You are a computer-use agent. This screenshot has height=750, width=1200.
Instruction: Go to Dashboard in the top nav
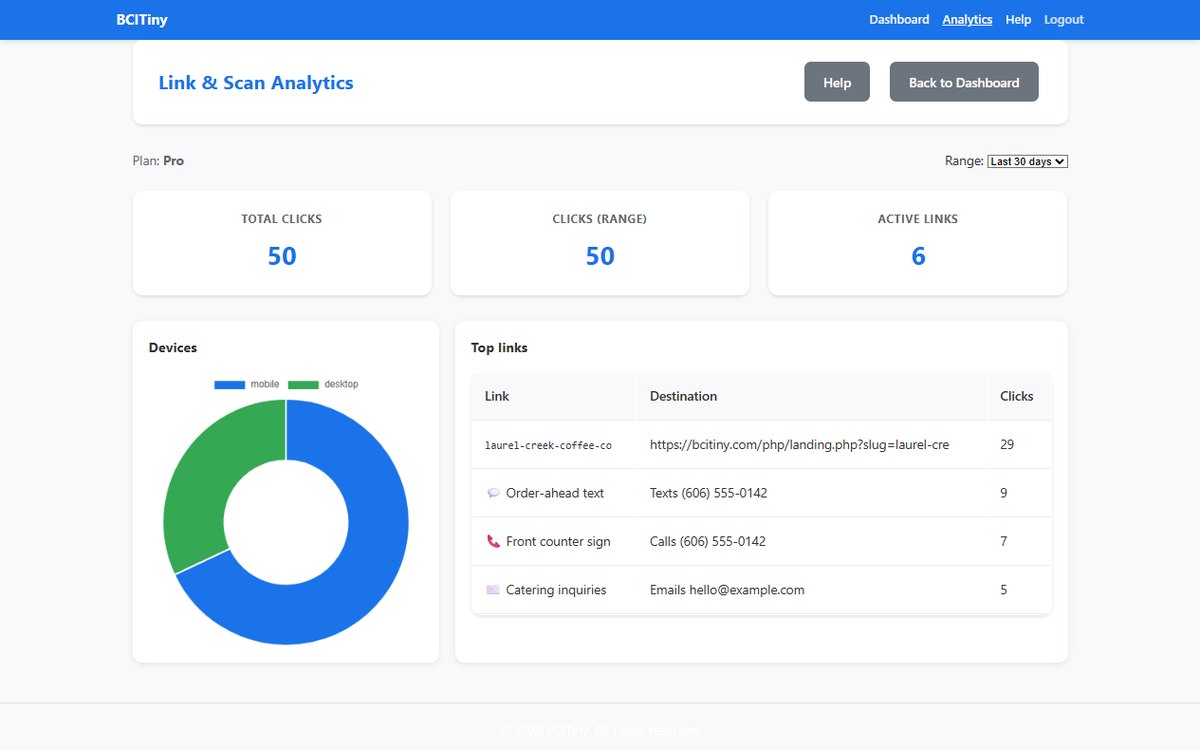pyautogui.click(x=899, y=20)
